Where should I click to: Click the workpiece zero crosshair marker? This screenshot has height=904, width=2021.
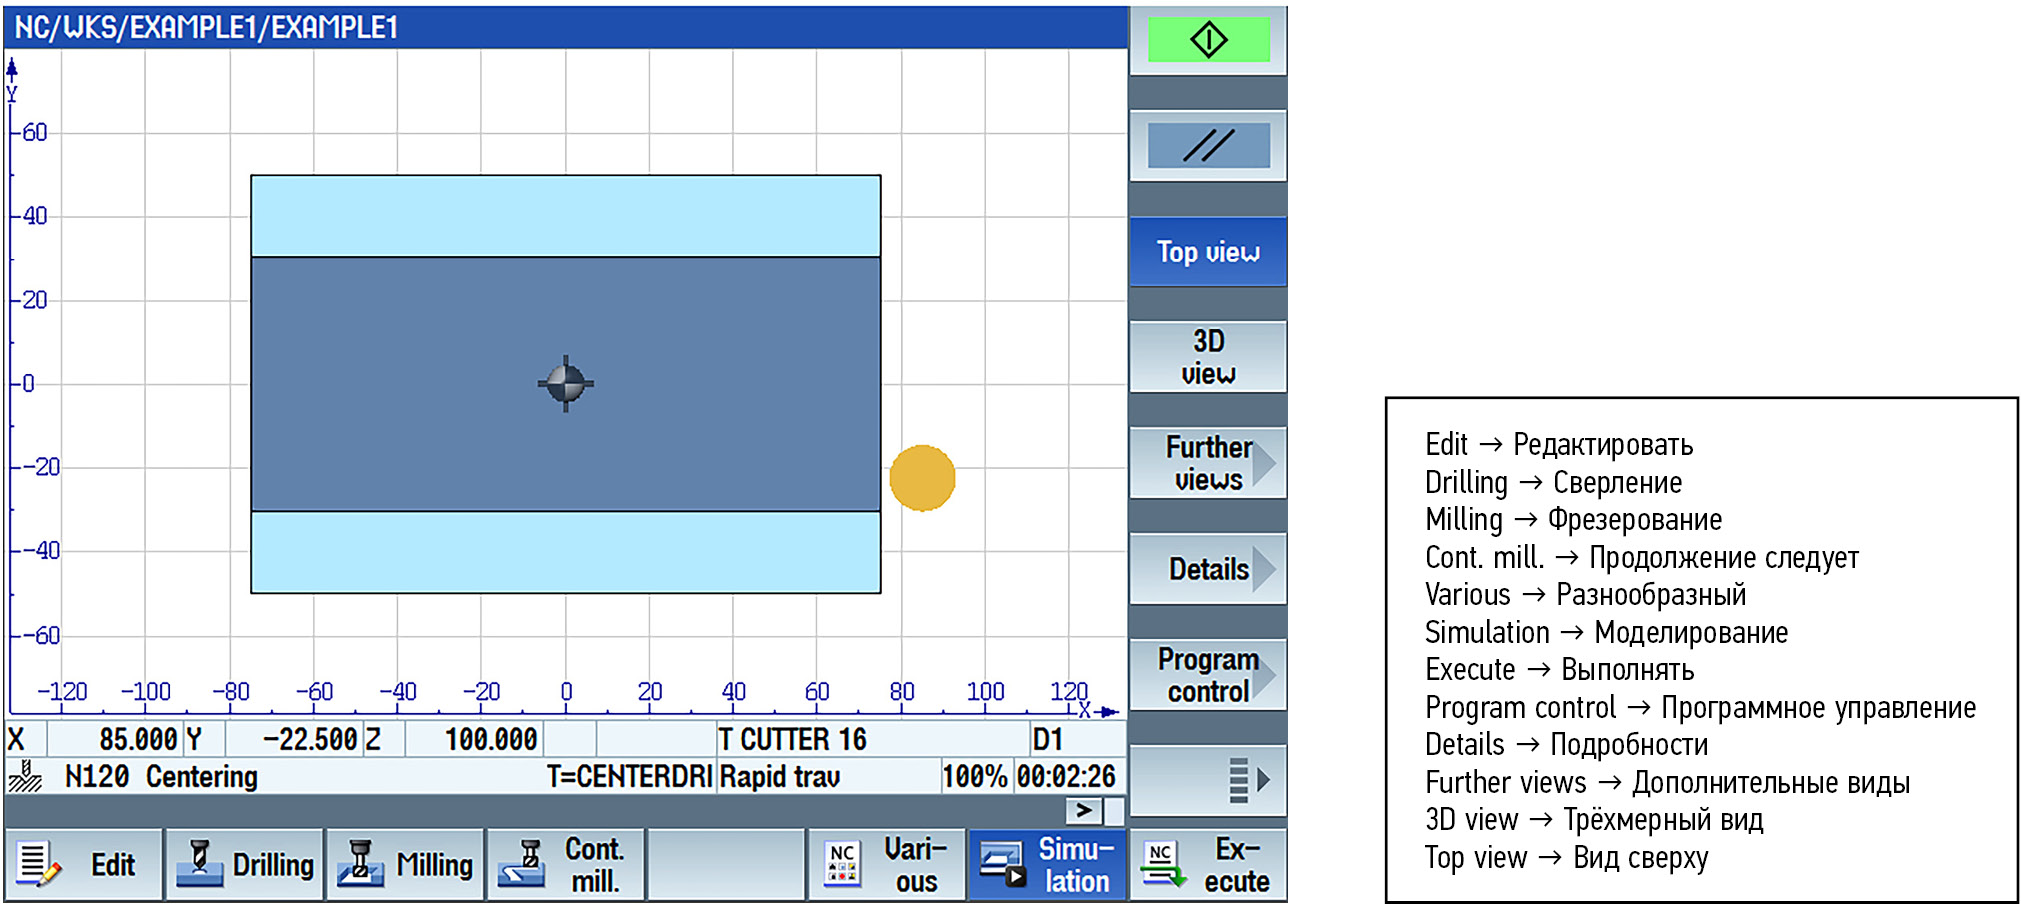(x=566, y=383)
